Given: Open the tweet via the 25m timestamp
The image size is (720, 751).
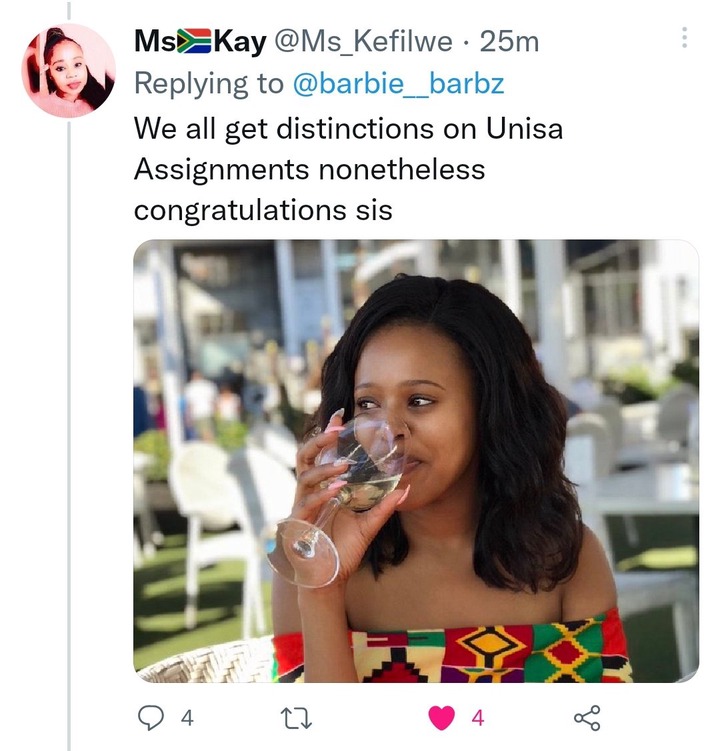Looking at the screenshot, I should pos(509,42).
